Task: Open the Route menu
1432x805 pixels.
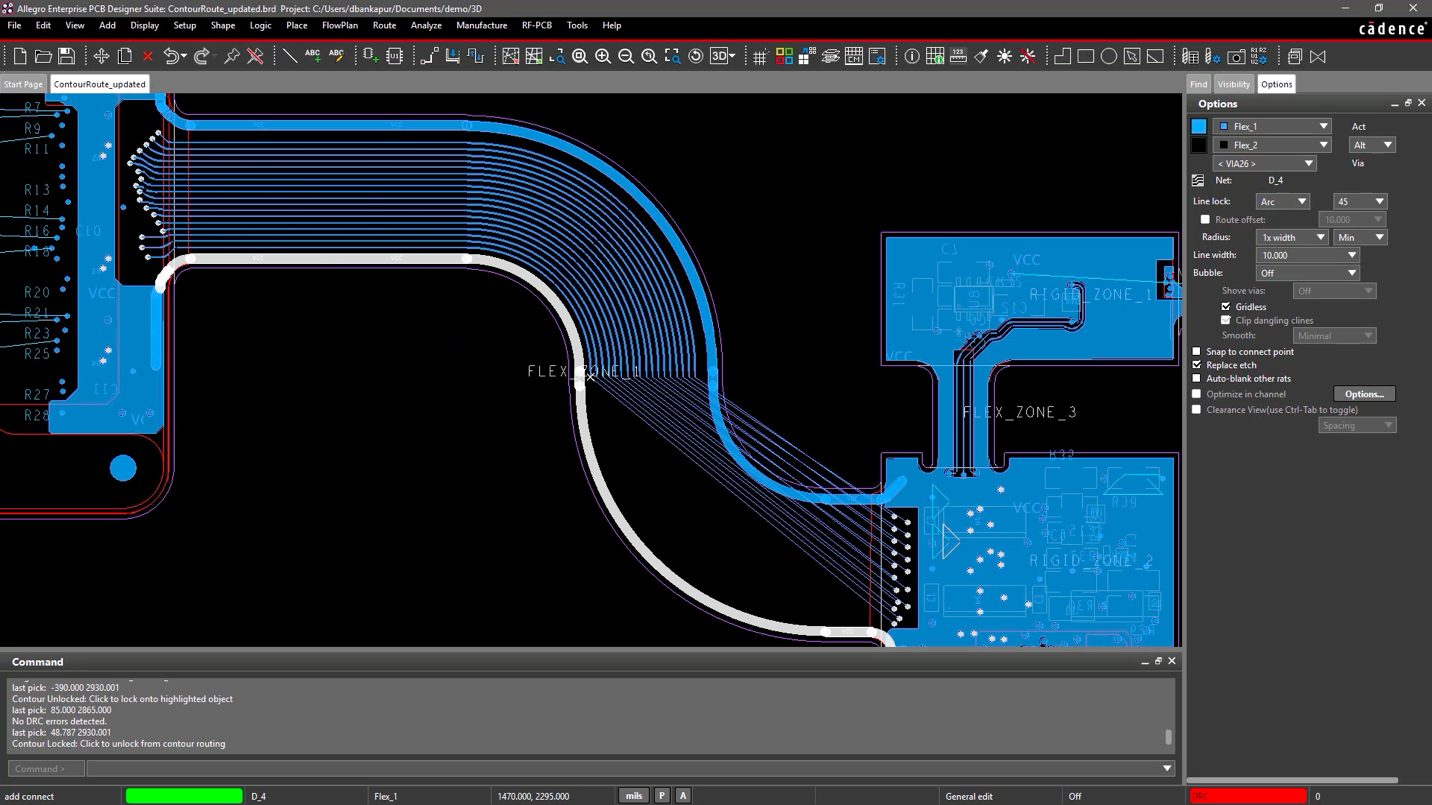Action: (384, 25)
